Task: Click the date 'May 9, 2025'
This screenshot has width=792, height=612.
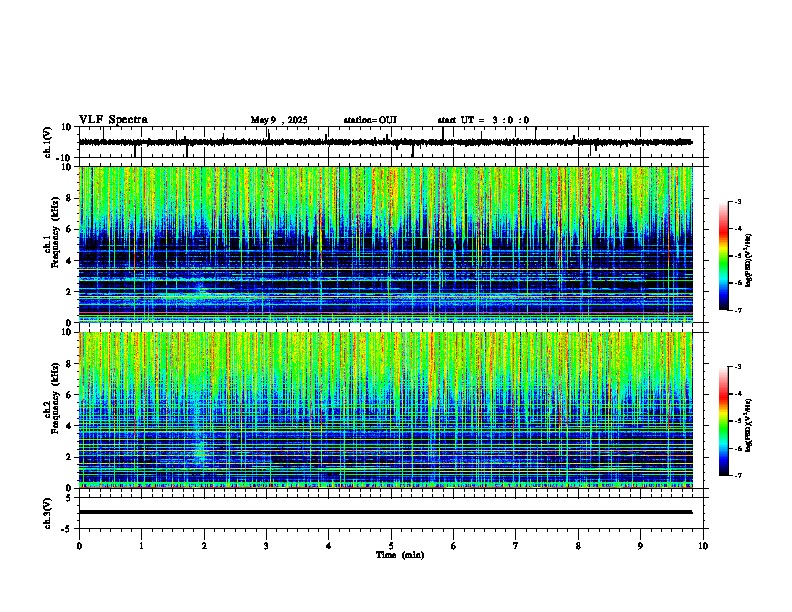Action: tap(279, 120)
